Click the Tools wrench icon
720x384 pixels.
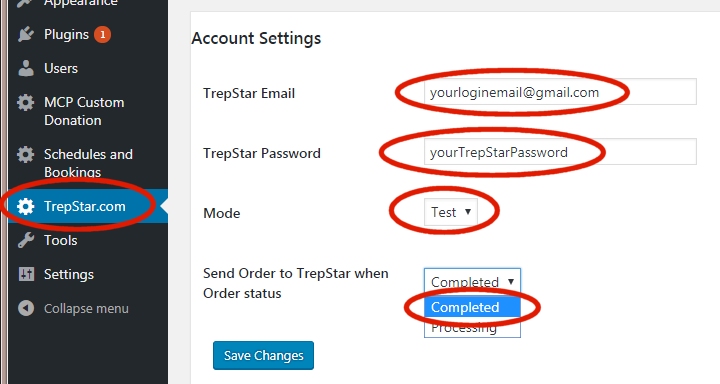pyautogui.click(x=26, y=240)
